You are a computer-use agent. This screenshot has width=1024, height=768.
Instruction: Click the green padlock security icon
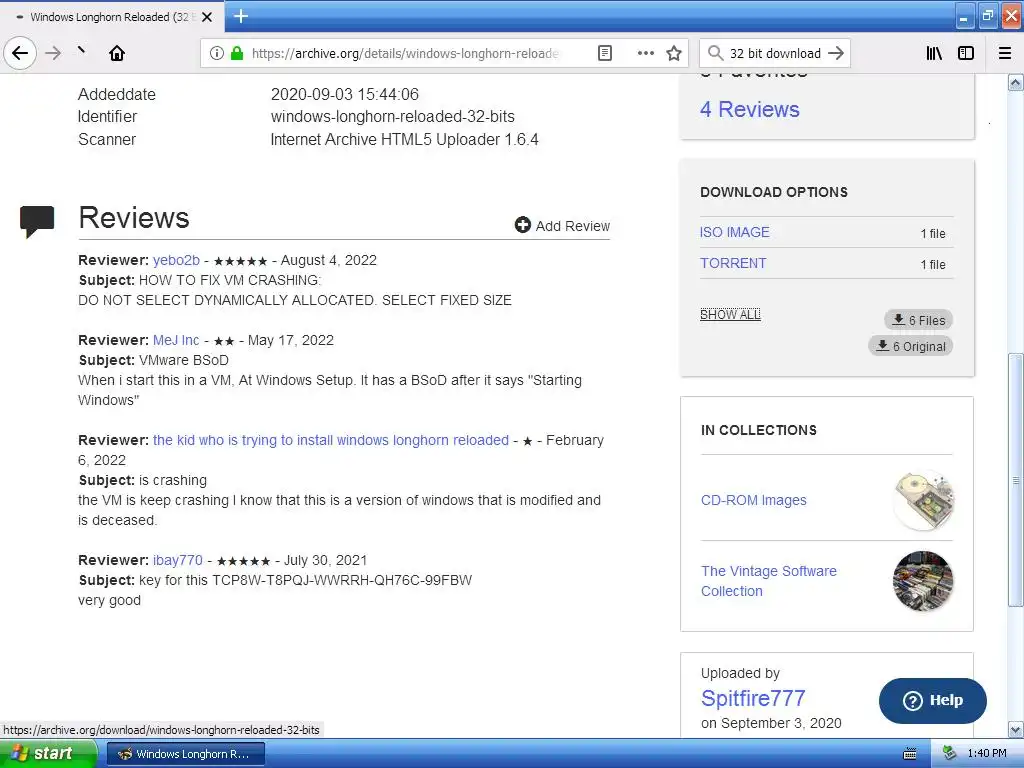tap(237, 53)
